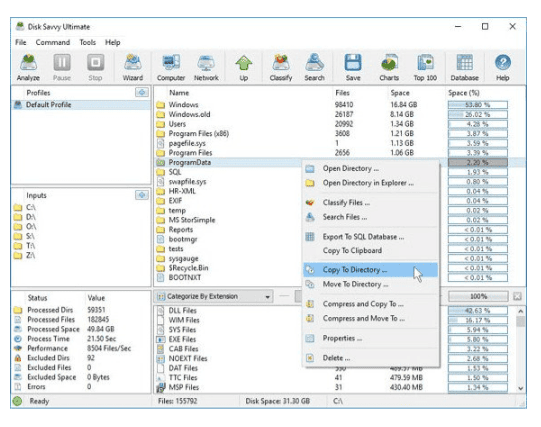Click the Excluded Dirs lock icon
Image resolution: width=541 pixels, height=427 pixels.
coord(18,358)
